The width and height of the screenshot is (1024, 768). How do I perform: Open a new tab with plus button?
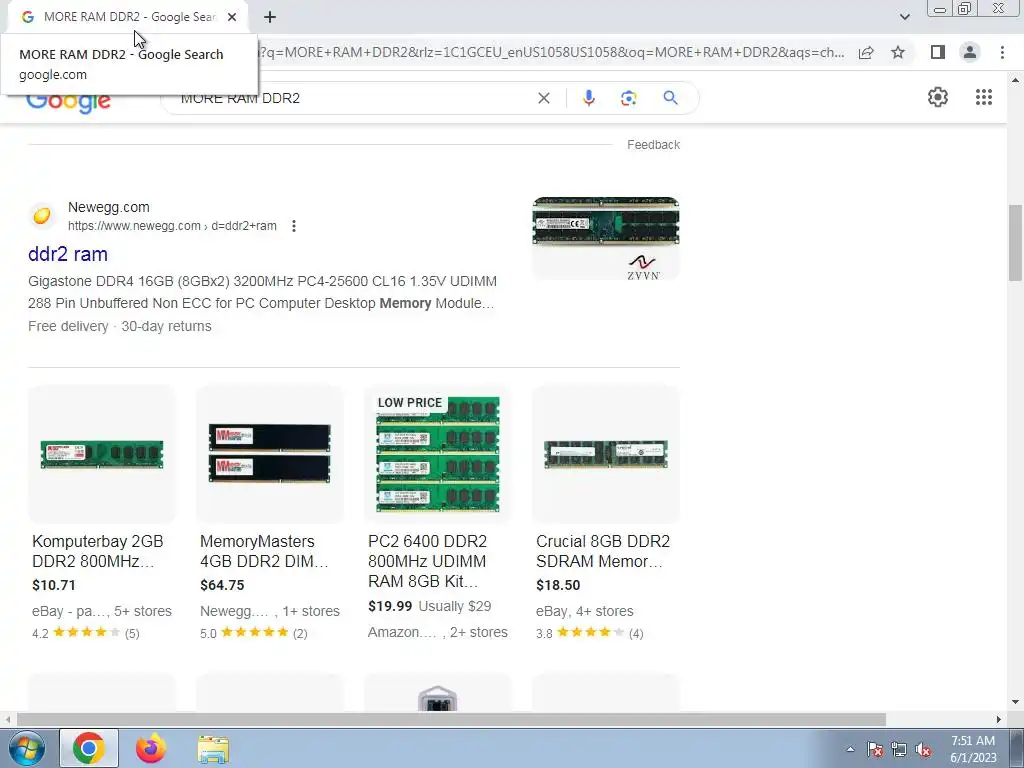pyautogui.click(x=270, y=17)
